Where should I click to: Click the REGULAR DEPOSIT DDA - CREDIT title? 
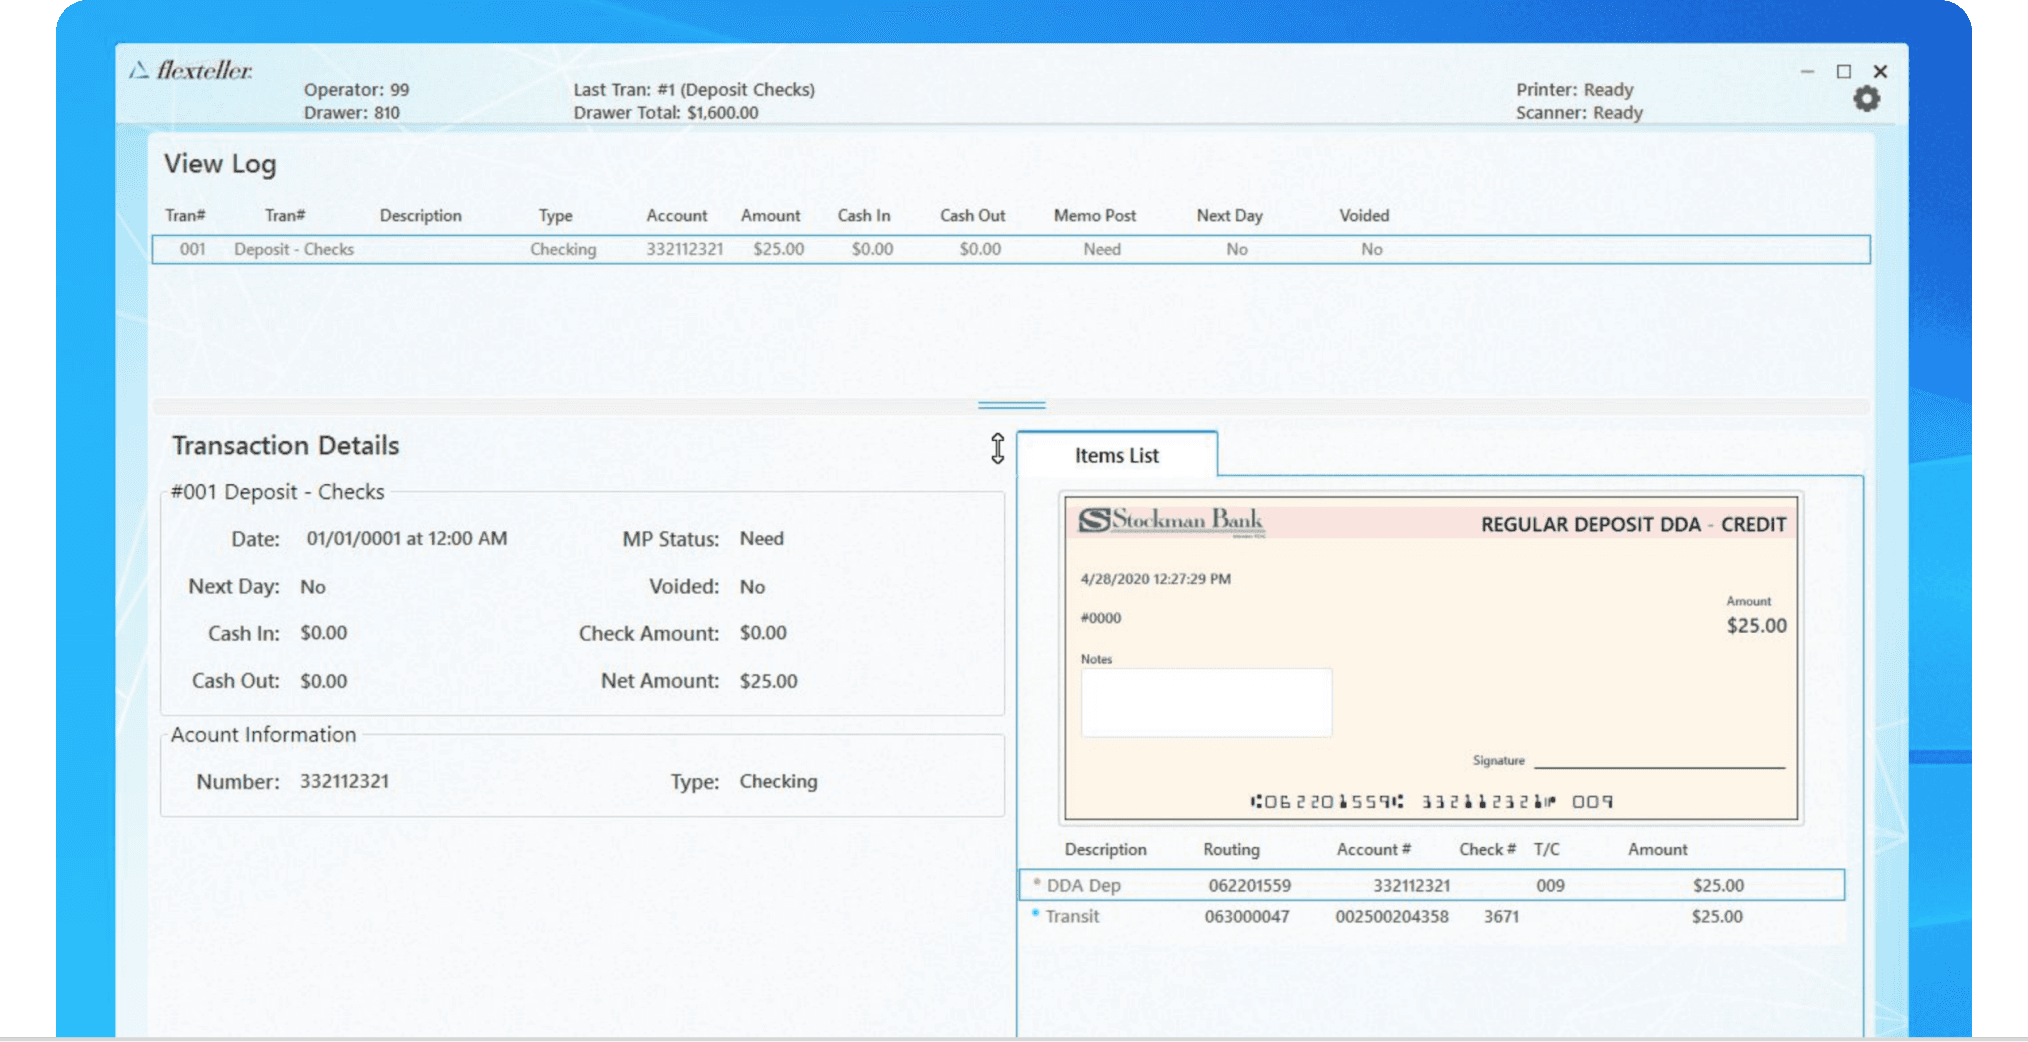click(1633, 524)
